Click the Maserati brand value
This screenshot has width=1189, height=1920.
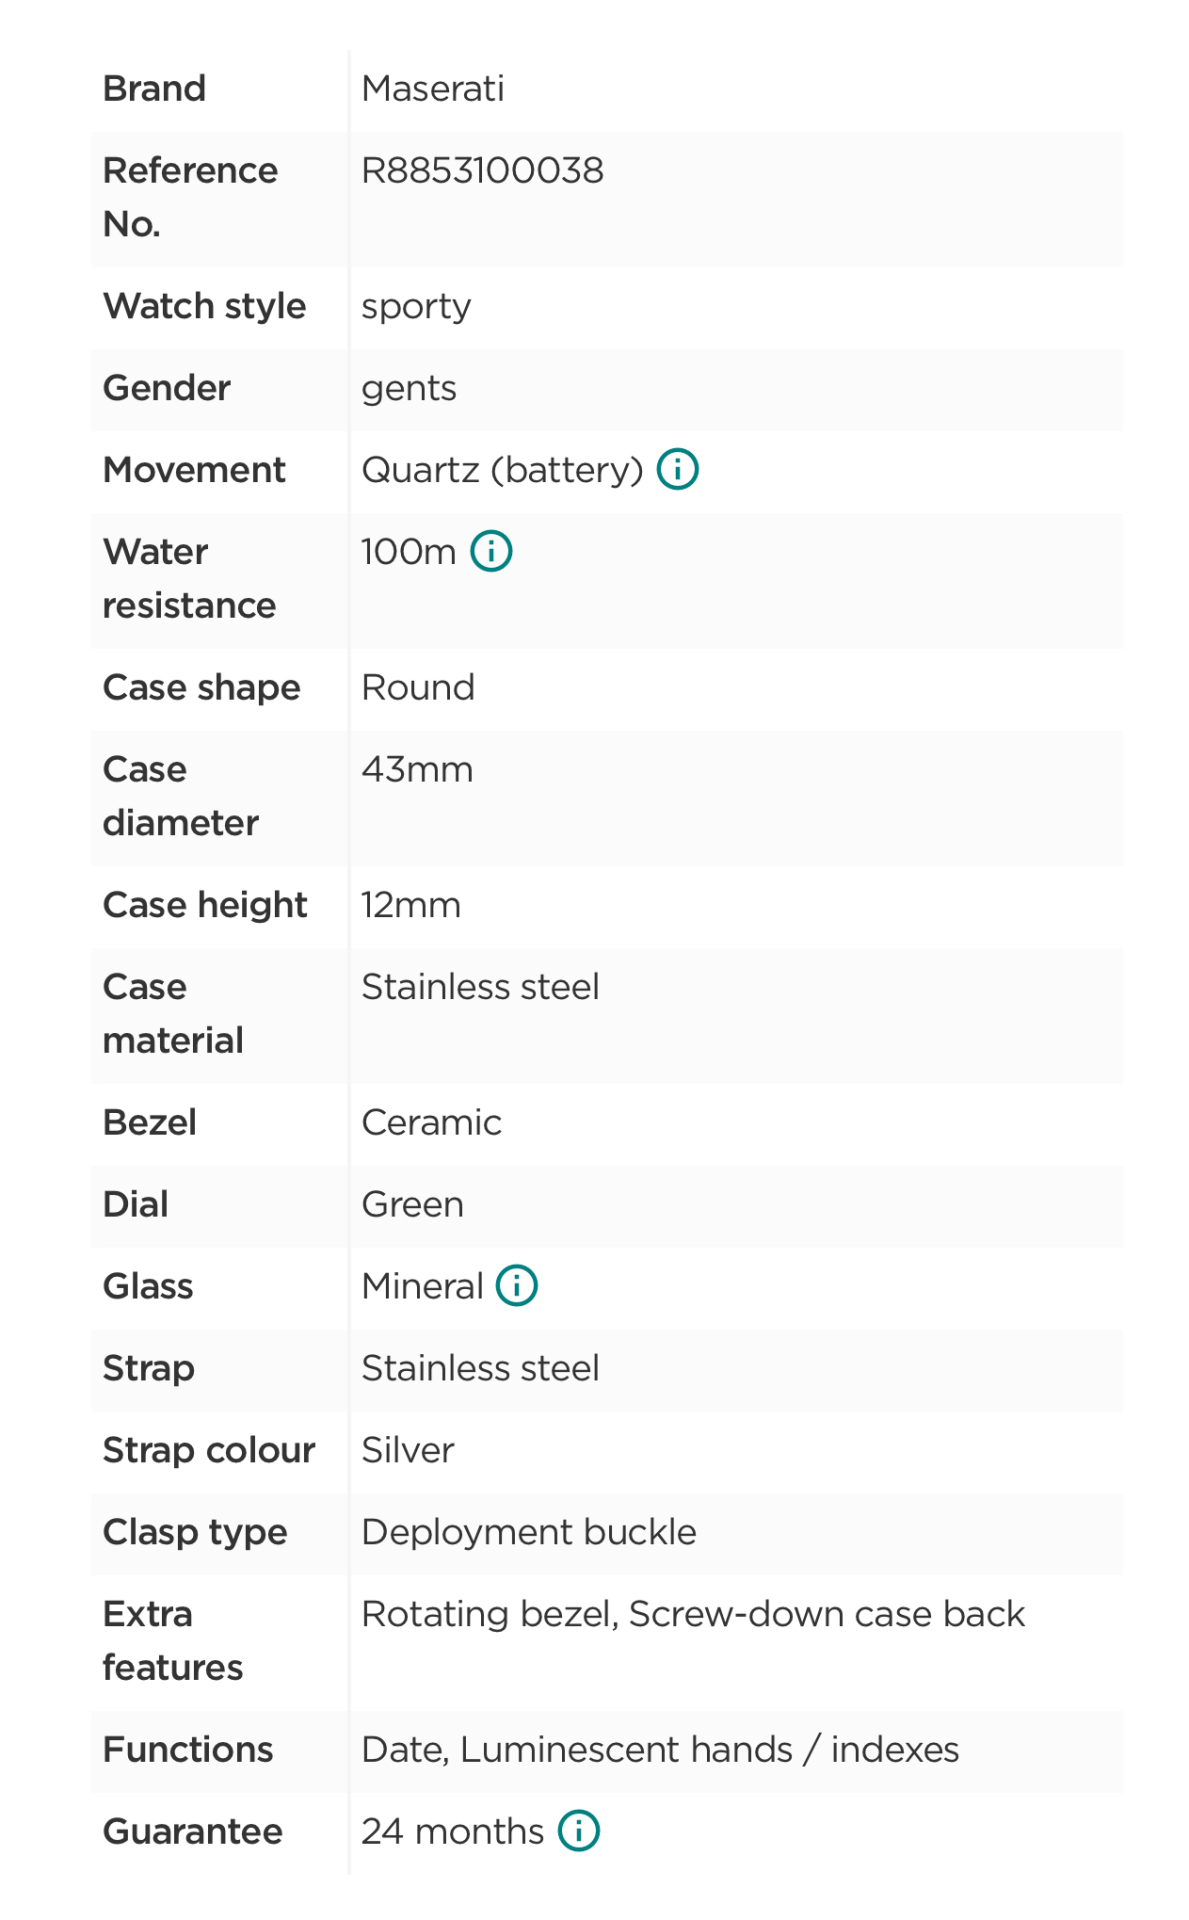(x=432, y=89)
